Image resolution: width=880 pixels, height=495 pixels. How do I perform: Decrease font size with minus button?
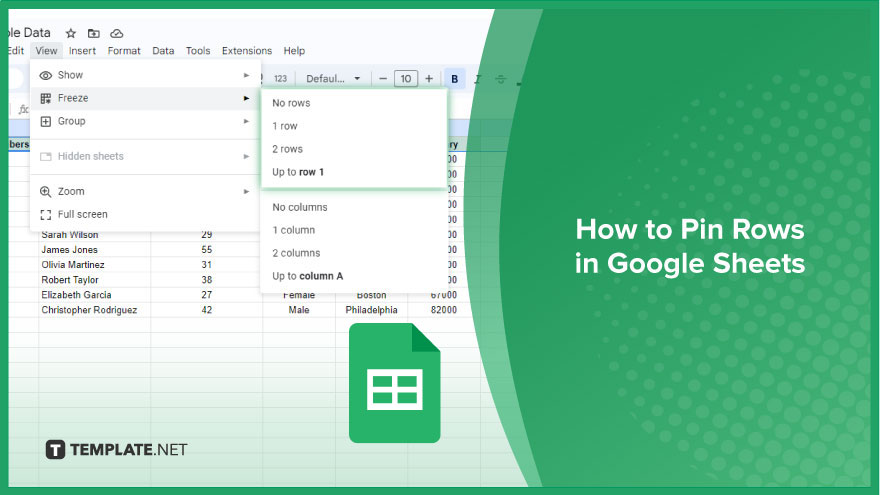pos(383,79)
